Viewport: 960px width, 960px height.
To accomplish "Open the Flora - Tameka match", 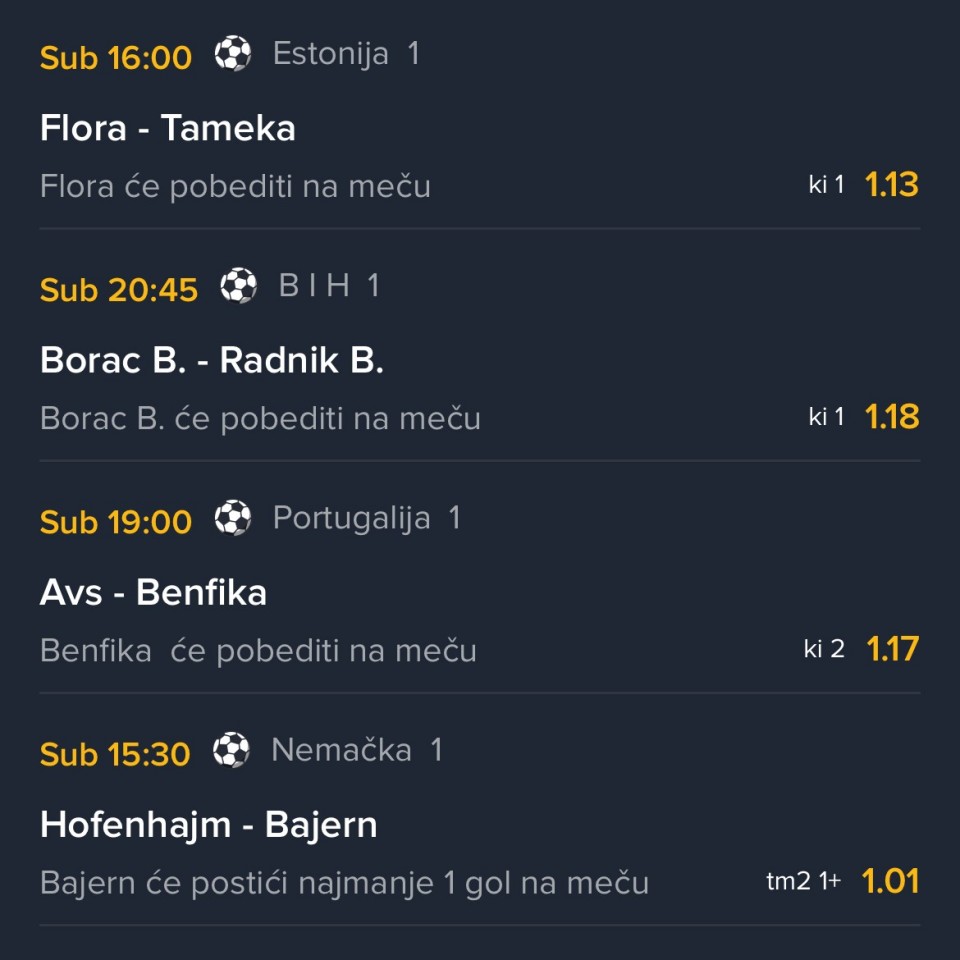I will (x=168, y=129).
